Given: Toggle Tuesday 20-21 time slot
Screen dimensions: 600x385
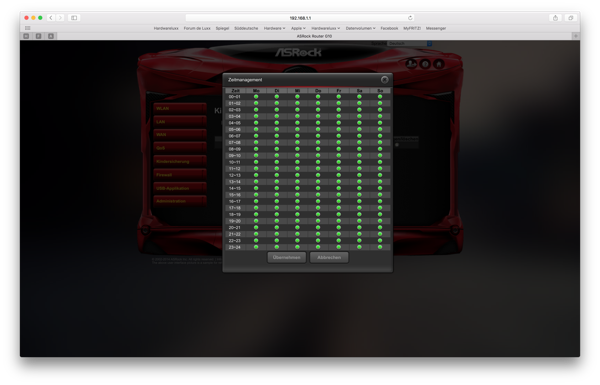Looking at the screenshot, I should pos(277,227).
